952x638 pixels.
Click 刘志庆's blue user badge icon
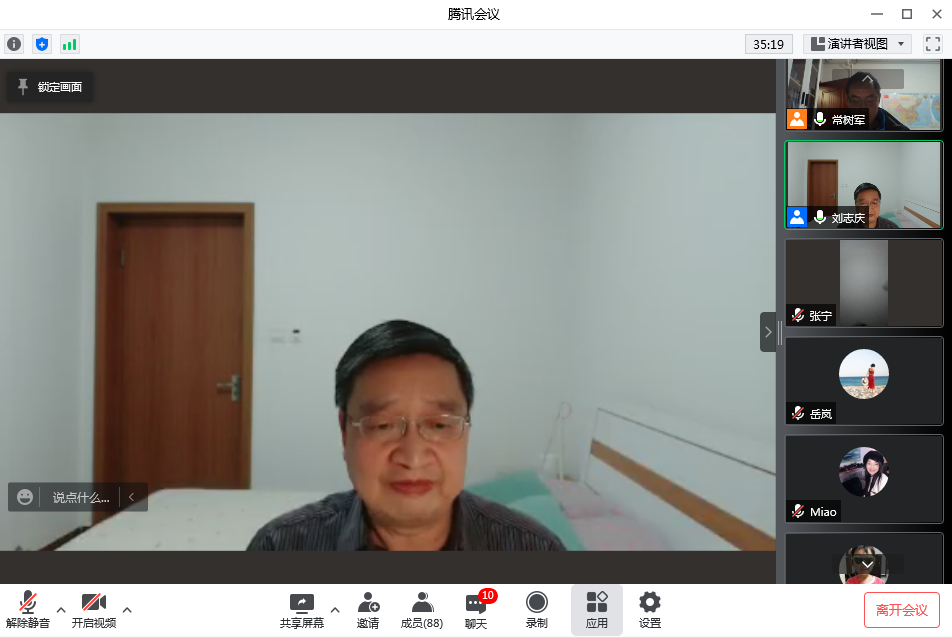(797, 217)
